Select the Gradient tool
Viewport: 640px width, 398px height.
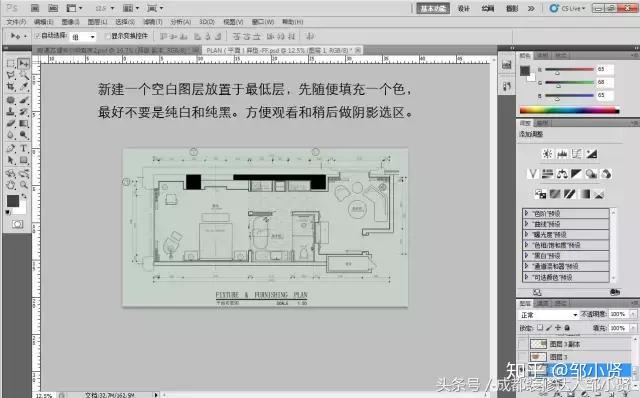pyautogui.click(x=24, y=123)
